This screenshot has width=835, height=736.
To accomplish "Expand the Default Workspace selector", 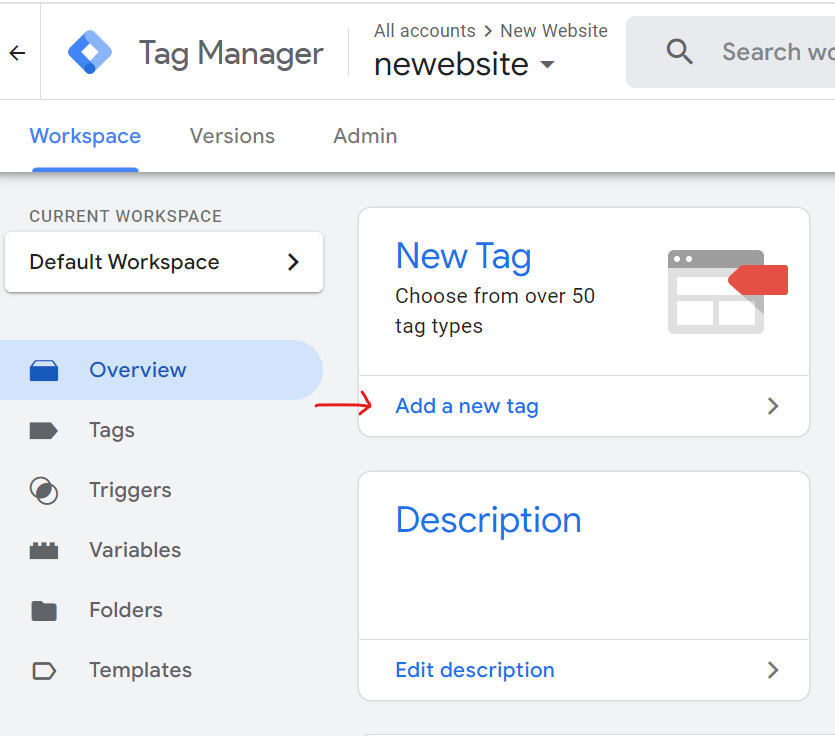I will [x=164, y=262].
